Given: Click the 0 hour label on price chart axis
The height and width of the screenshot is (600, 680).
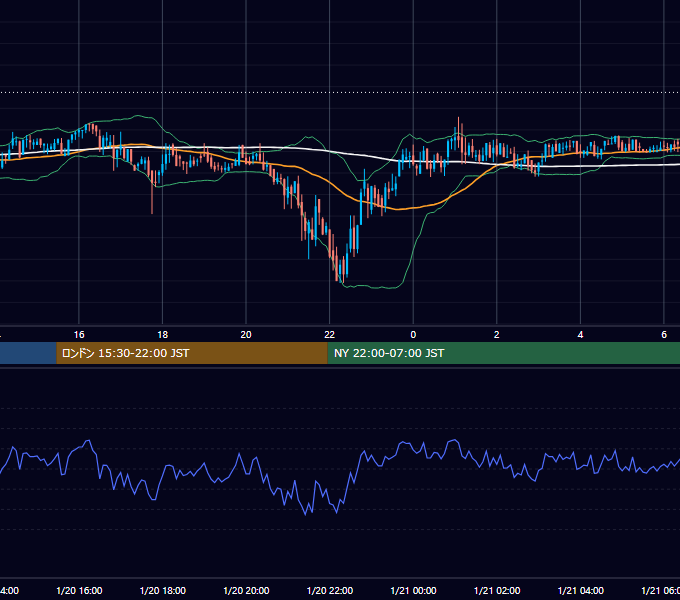Looking at the screenshot, I should coord(413,335).
